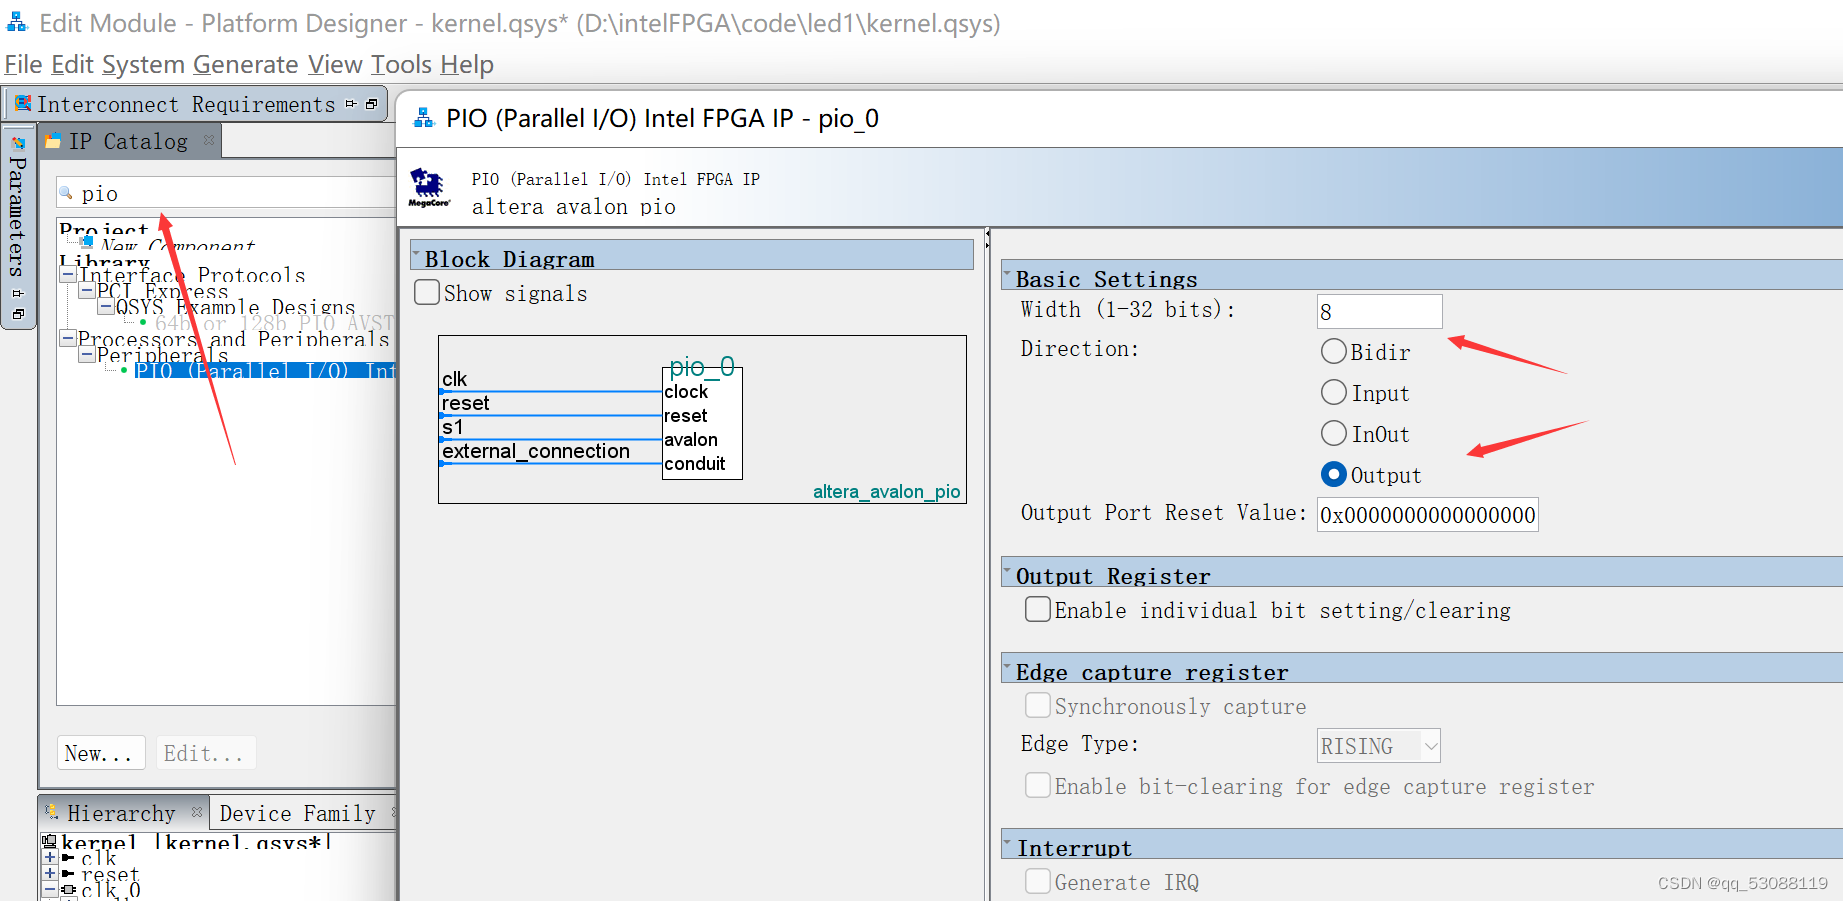The height and width of the screenshot is (901, 1843).
Task: Collapse the Interface Protocols tree node
Action: tap(68, 274)
